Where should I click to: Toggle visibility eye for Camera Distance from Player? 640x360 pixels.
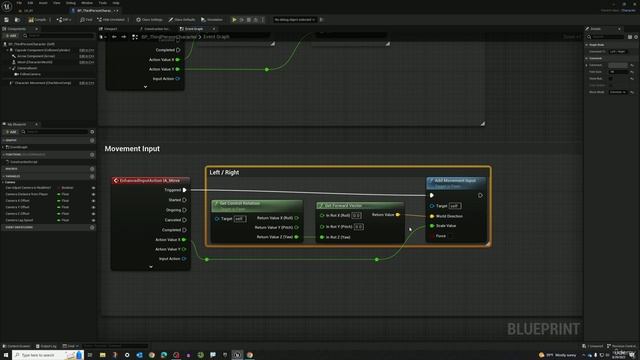click(x=93, y=194)
